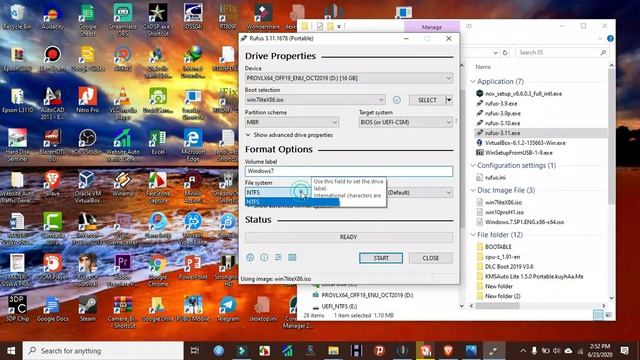The height and width of the screenshot is (360, 640).
Task: Collapse the File folder (12) group
Action: click(473, 235)
